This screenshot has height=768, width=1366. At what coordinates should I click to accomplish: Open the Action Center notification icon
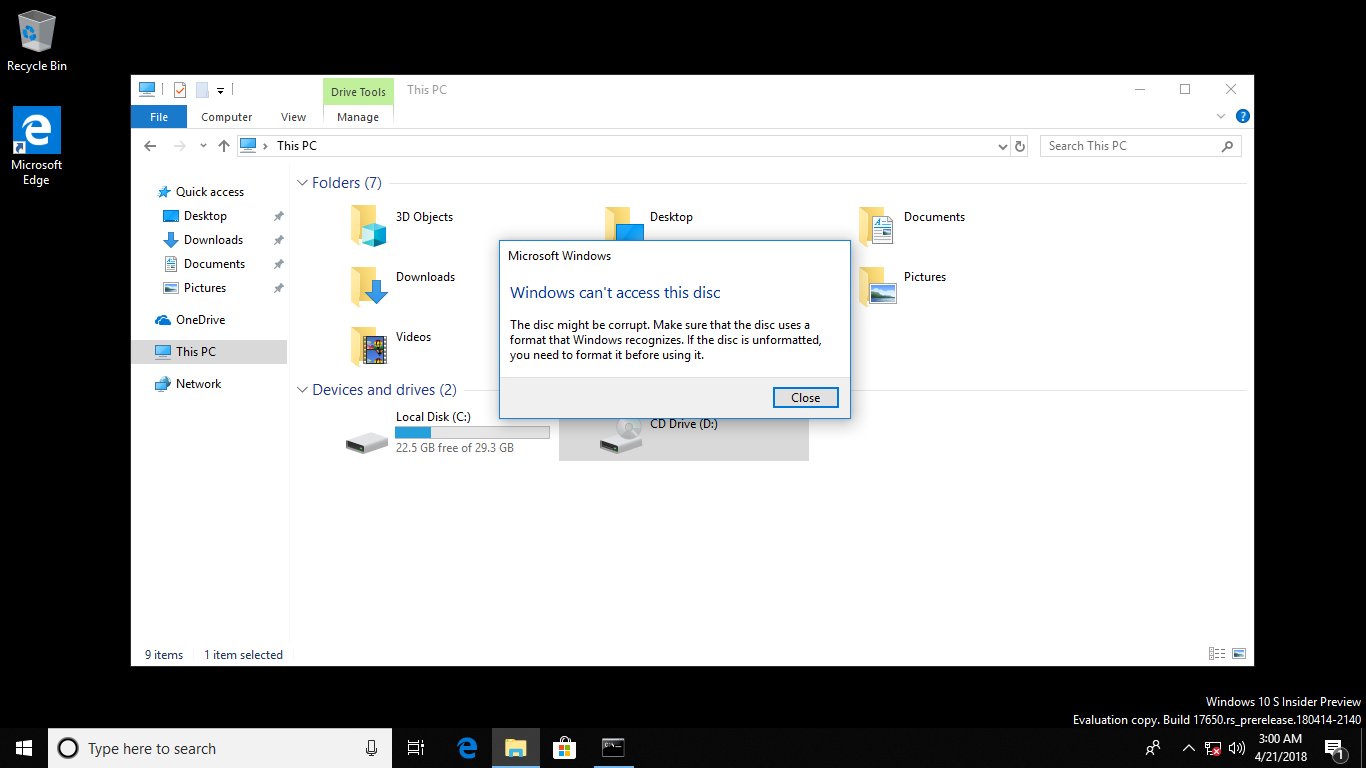click(x=1333, y=748)
